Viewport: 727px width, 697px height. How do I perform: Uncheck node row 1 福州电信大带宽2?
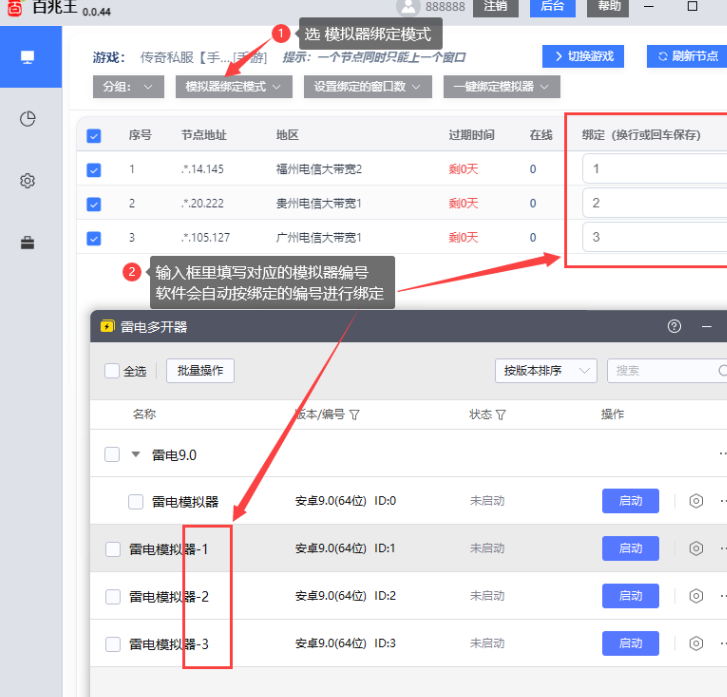[x=94, y=170]
